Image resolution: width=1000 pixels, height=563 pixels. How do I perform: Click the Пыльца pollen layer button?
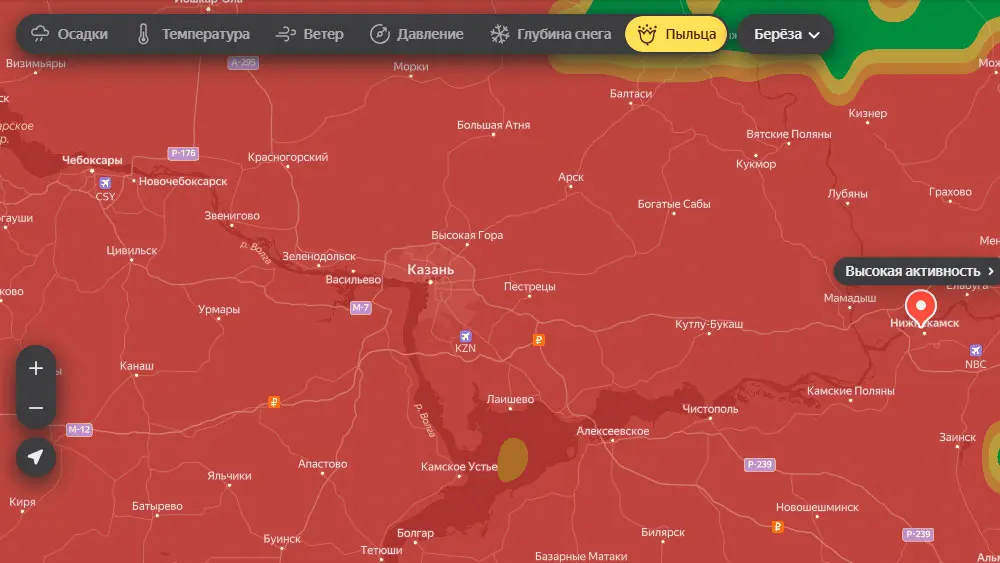pos(675,34)
